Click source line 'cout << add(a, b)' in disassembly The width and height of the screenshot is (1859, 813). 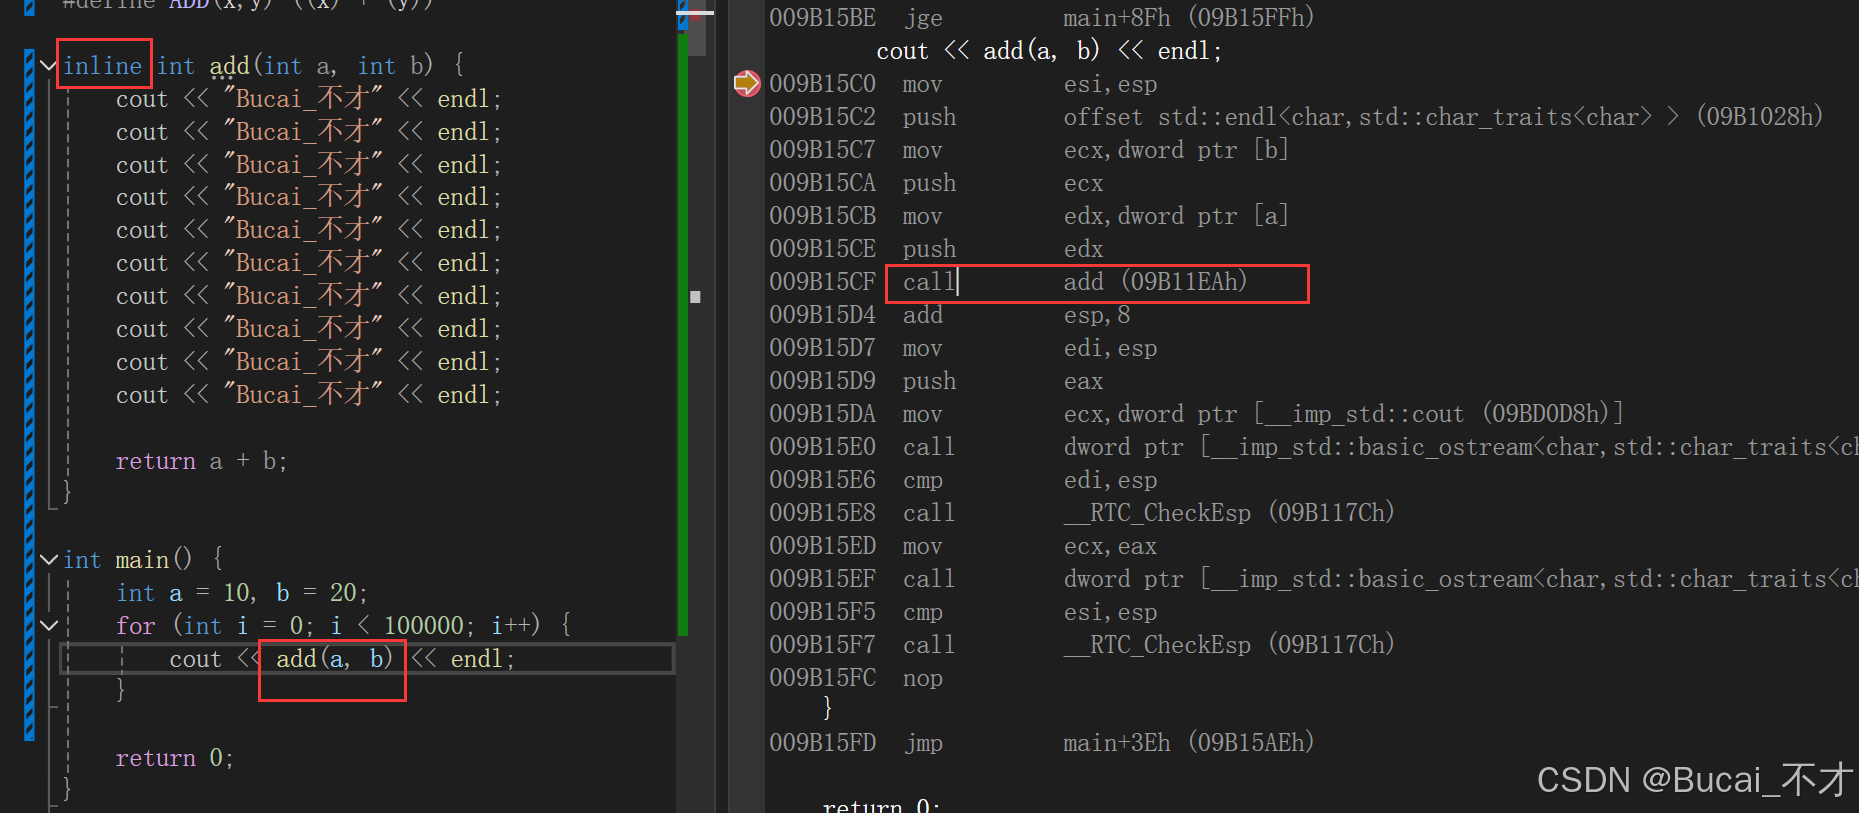(1049, 51)
